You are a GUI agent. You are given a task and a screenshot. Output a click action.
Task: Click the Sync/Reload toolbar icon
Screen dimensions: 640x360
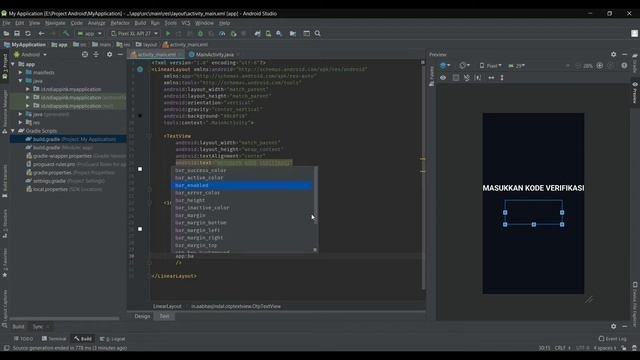click(28, 33)
